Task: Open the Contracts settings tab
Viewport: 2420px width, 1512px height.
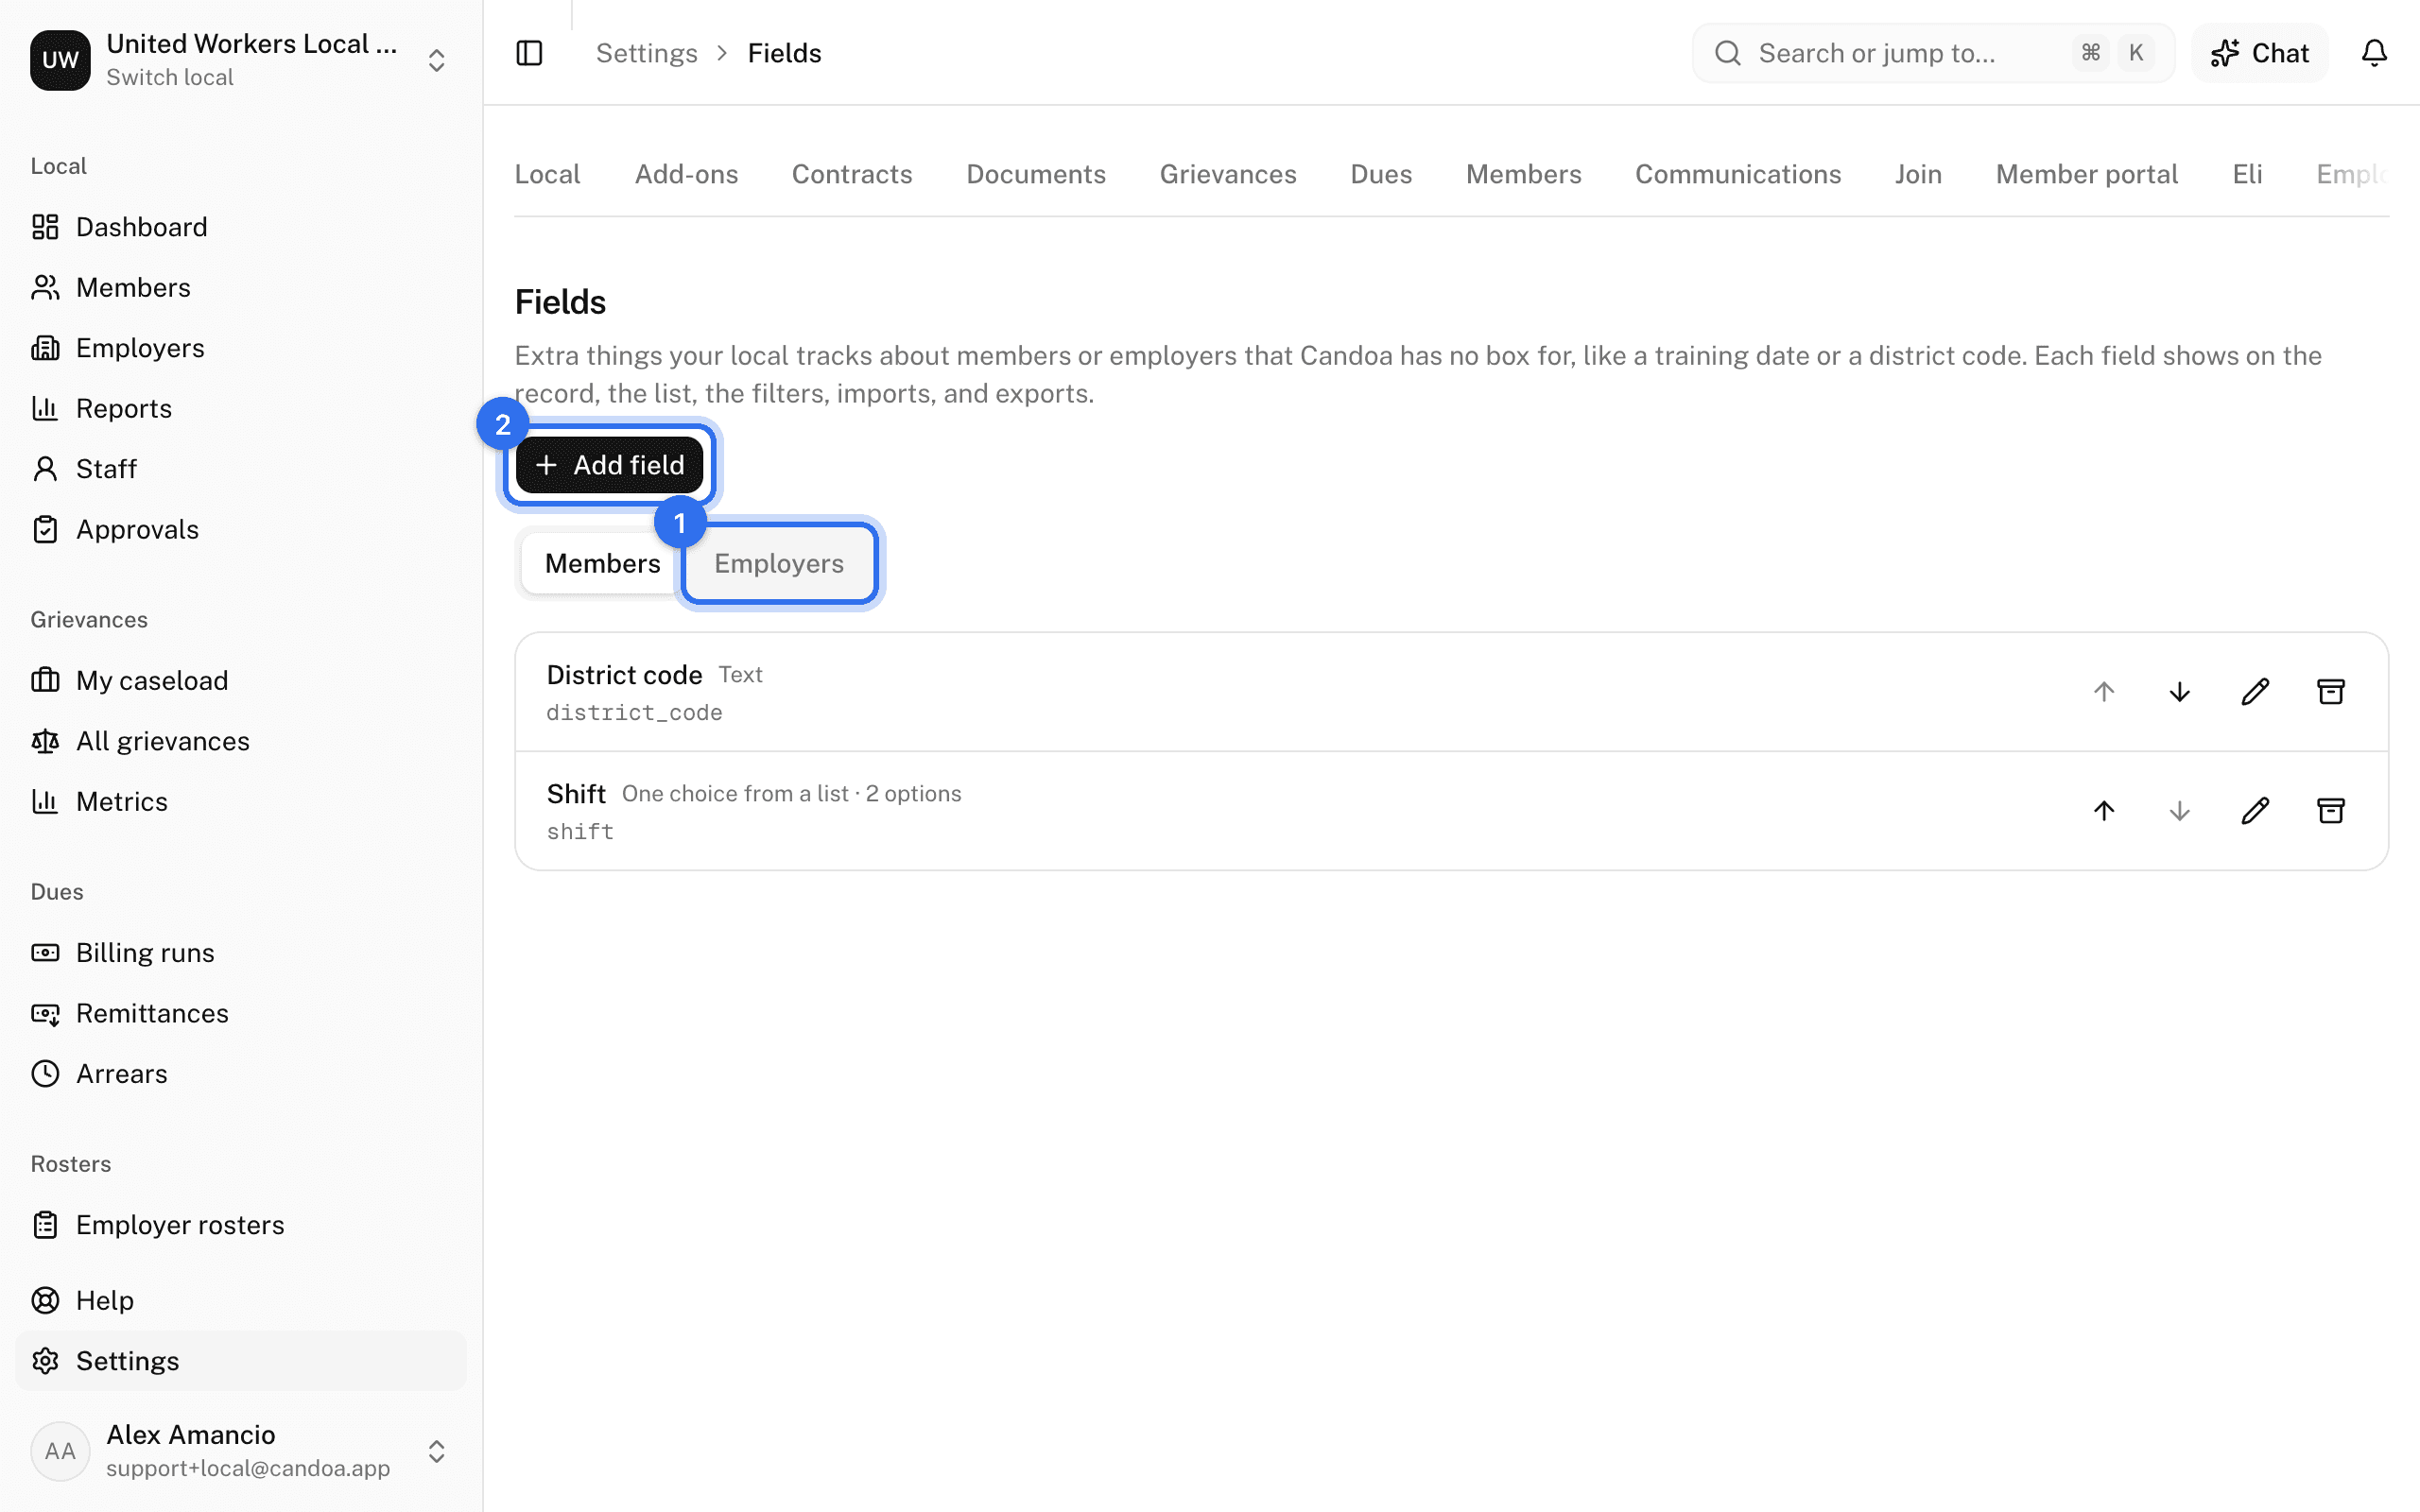Action: point(852,174)
